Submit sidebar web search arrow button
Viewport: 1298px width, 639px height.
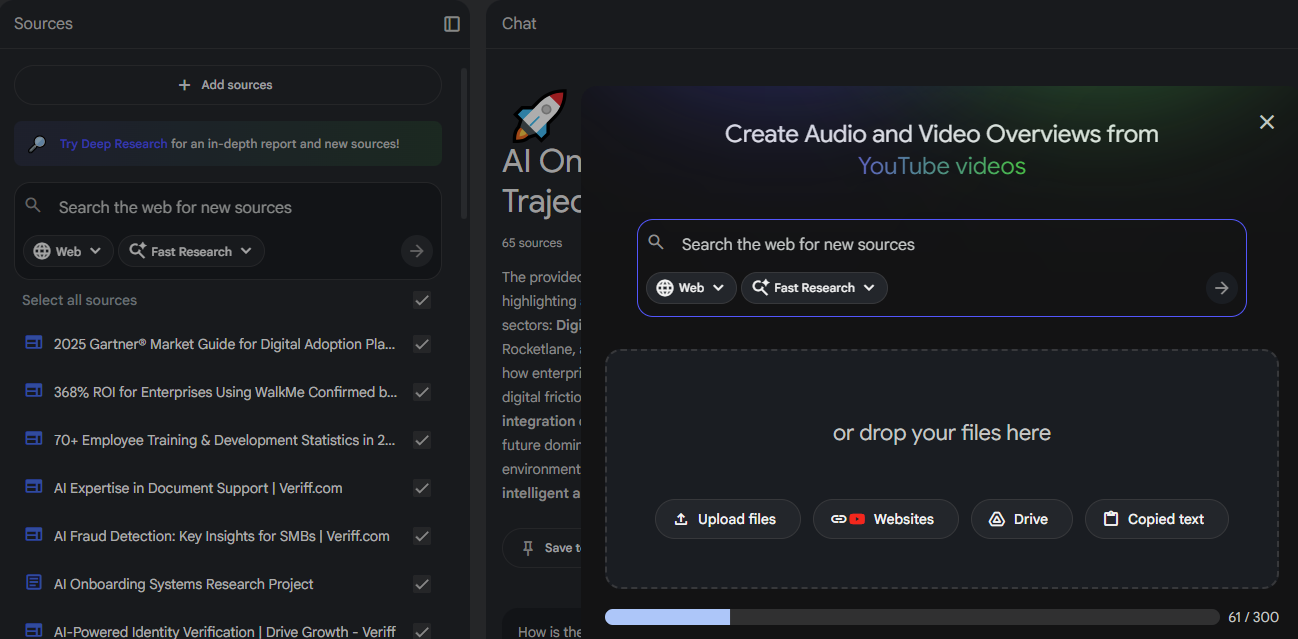[417, 251]
